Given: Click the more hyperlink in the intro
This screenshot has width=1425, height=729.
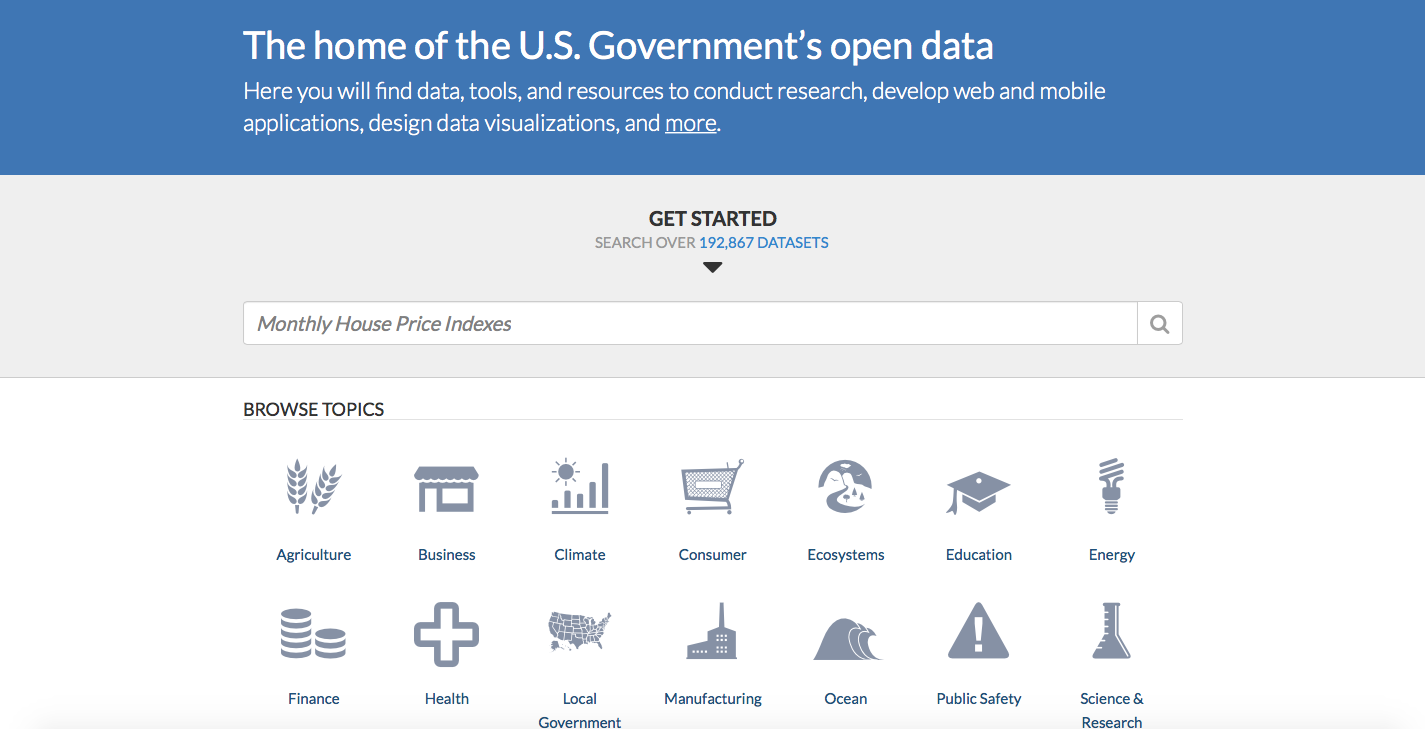Looking at the screenshot, I should pos(690,122).
